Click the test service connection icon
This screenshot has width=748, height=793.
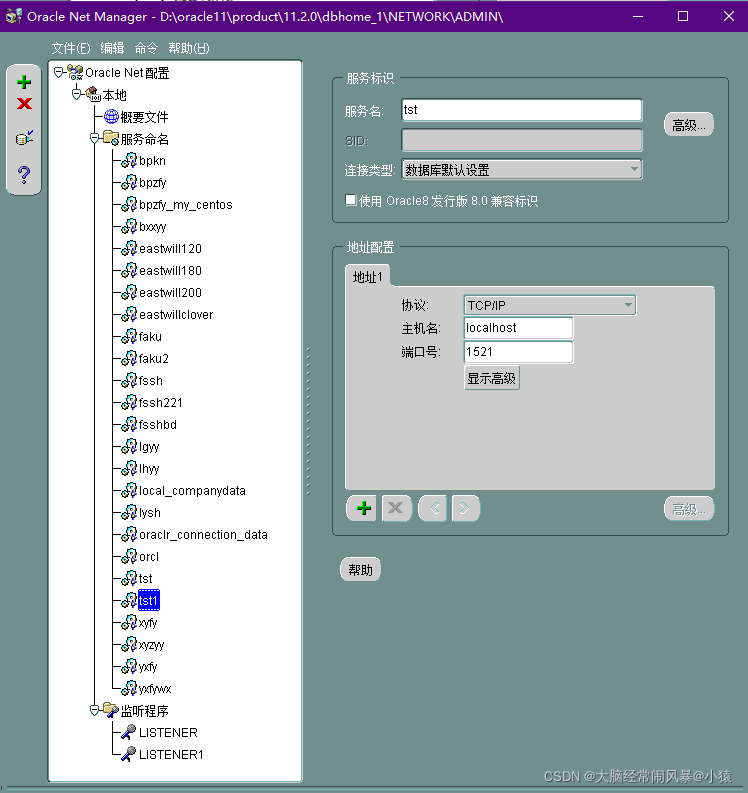[24, 138]
